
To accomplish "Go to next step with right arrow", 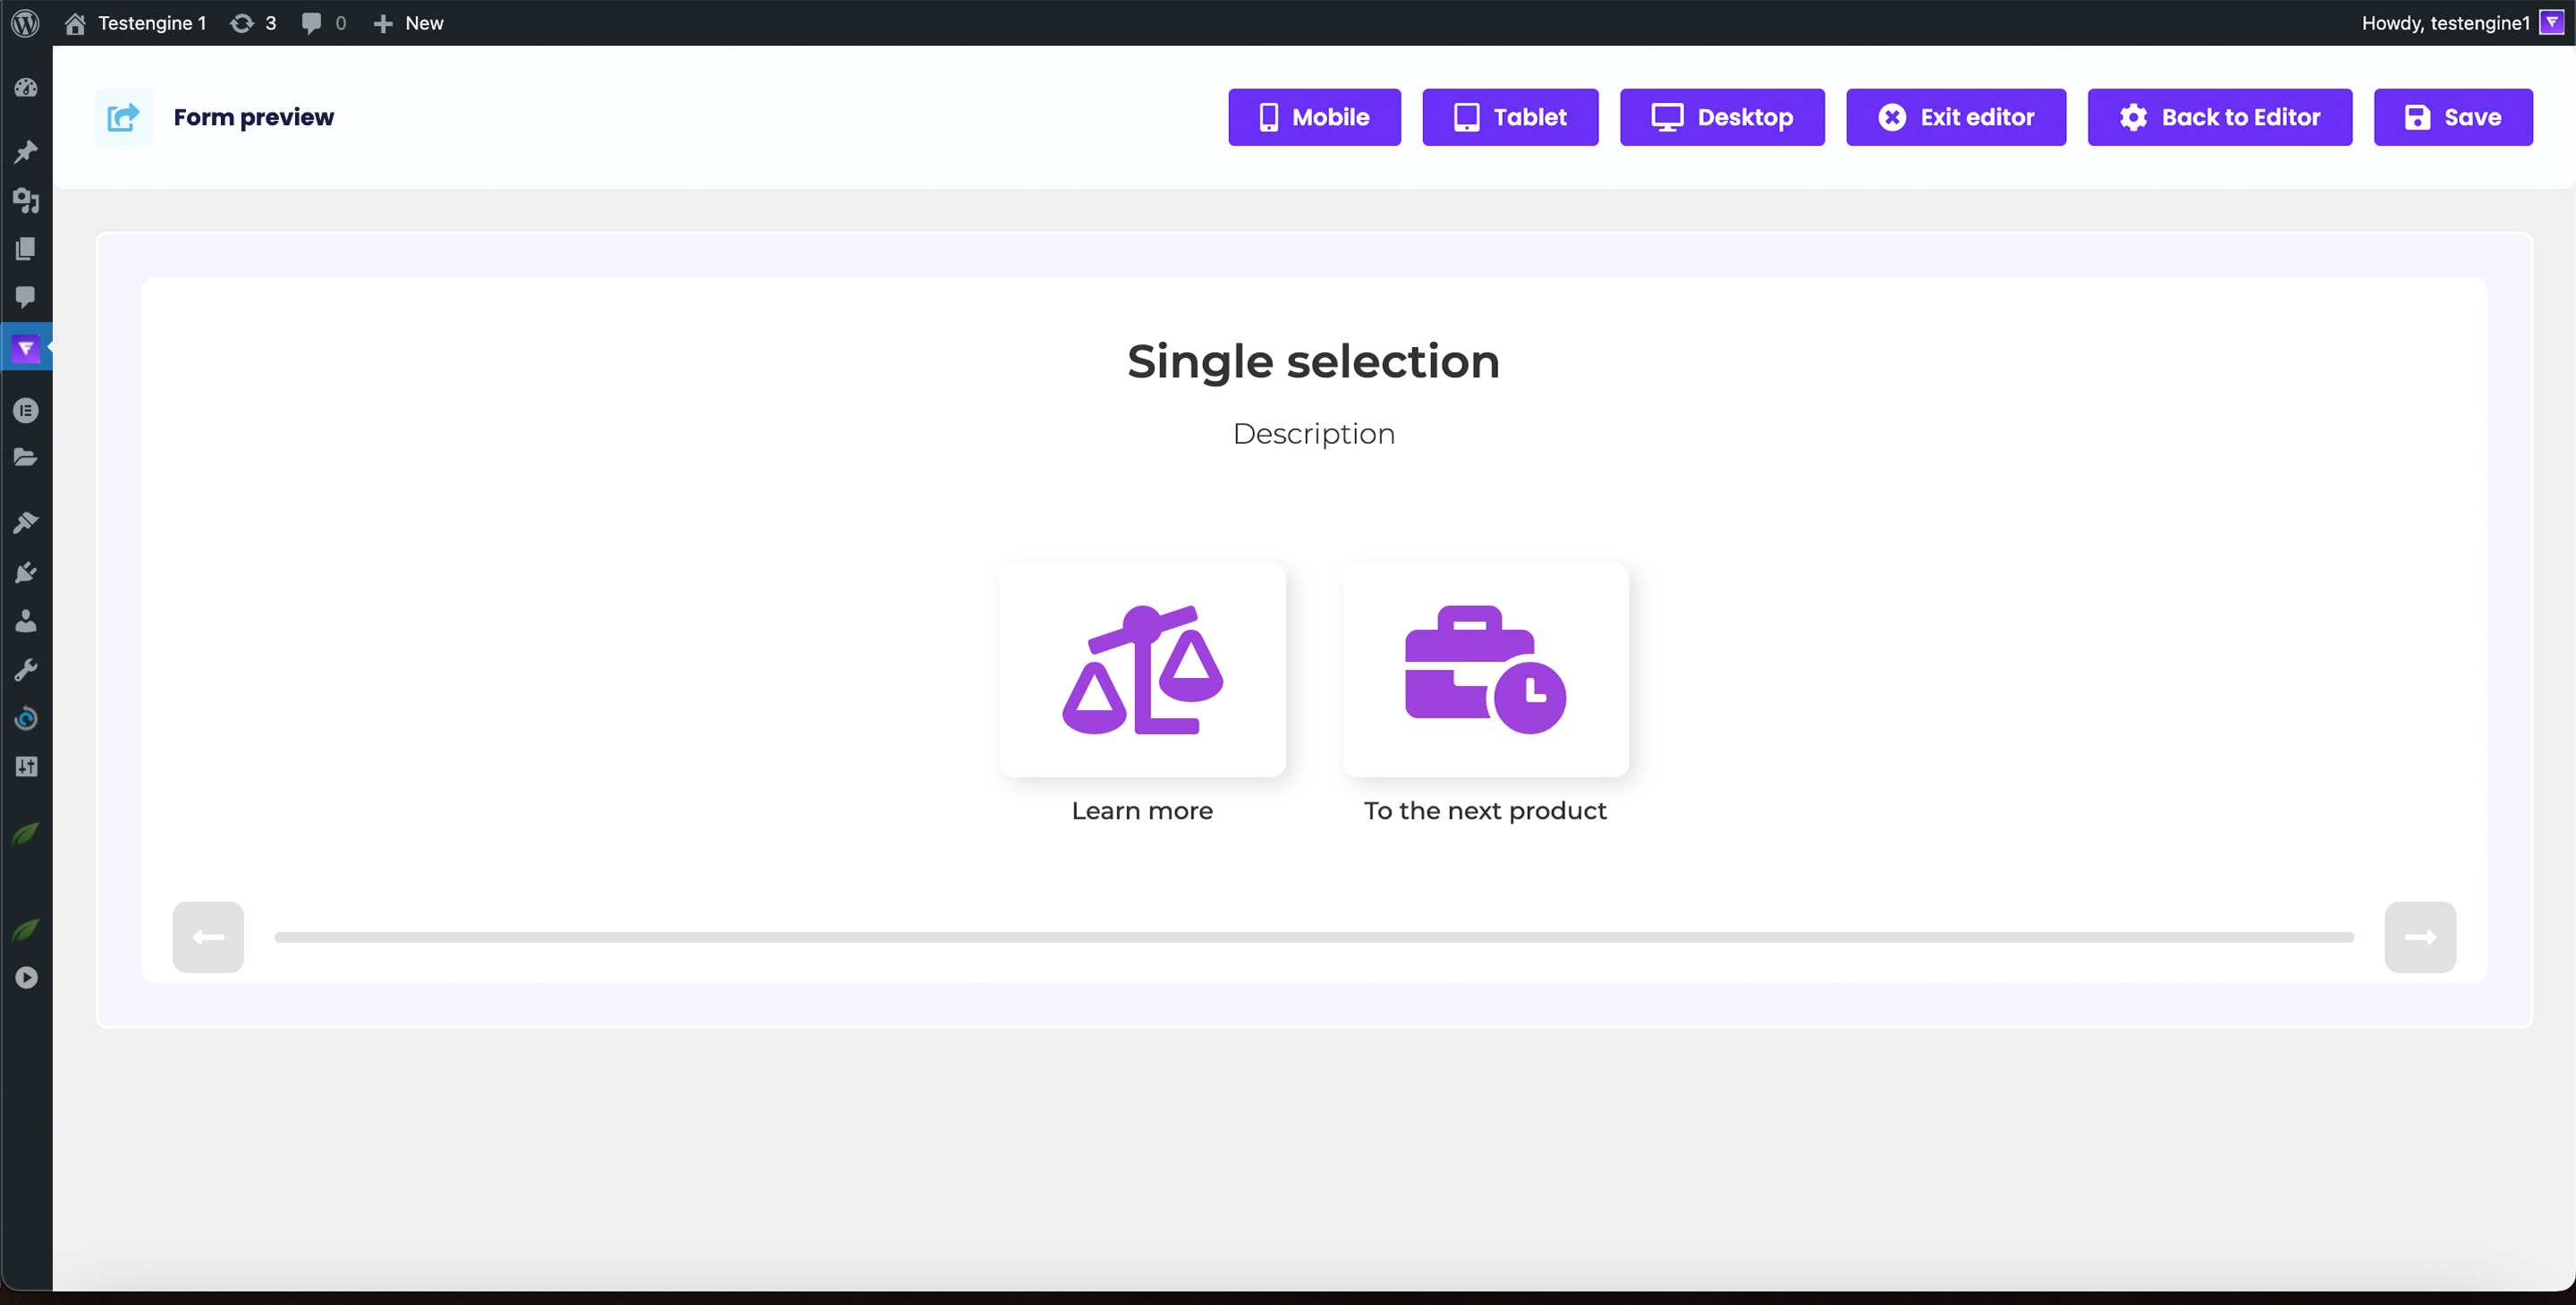I will point(2419,936).
